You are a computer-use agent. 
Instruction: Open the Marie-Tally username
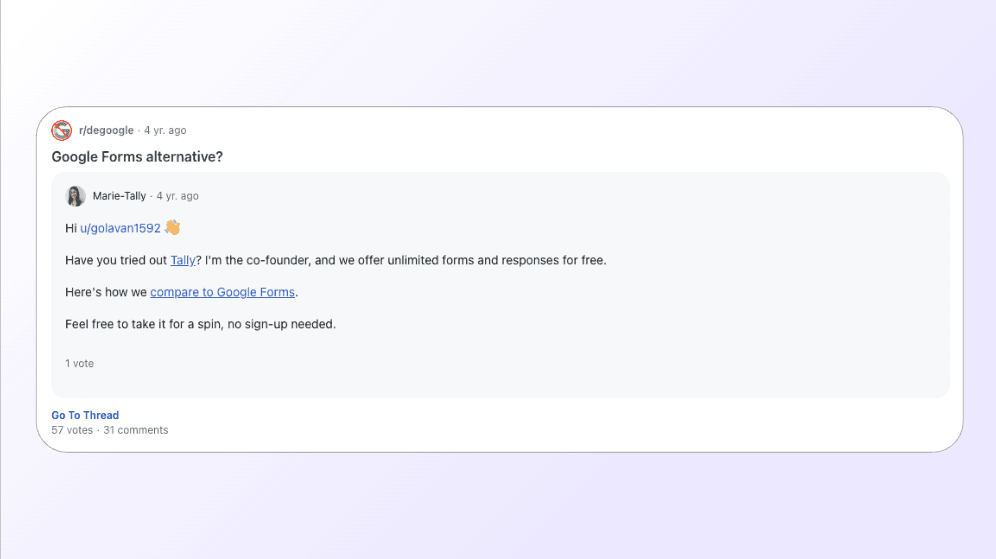click(x=119, y=196)
